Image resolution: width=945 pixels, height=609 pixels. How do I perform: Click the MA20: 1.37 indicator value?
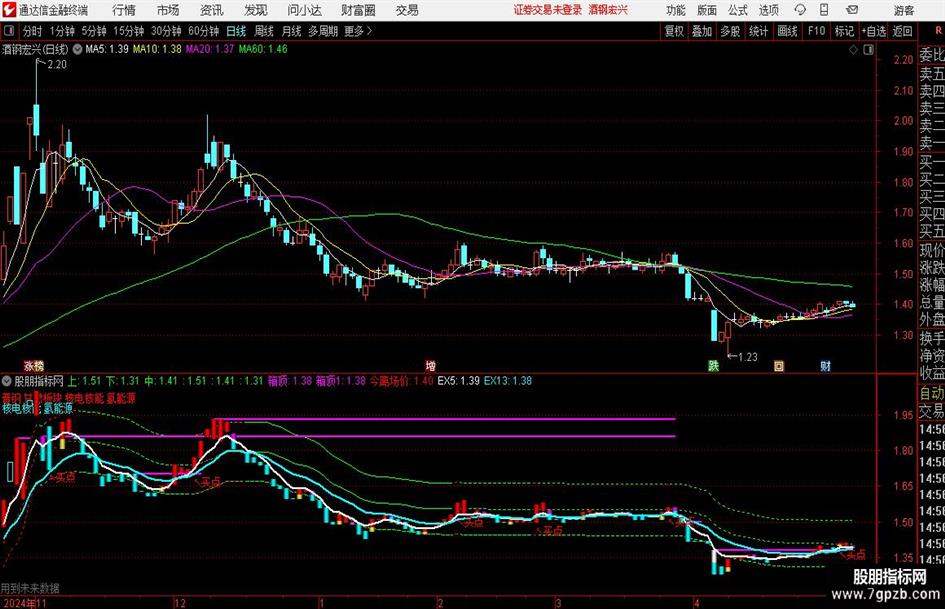tap(210, 49)
